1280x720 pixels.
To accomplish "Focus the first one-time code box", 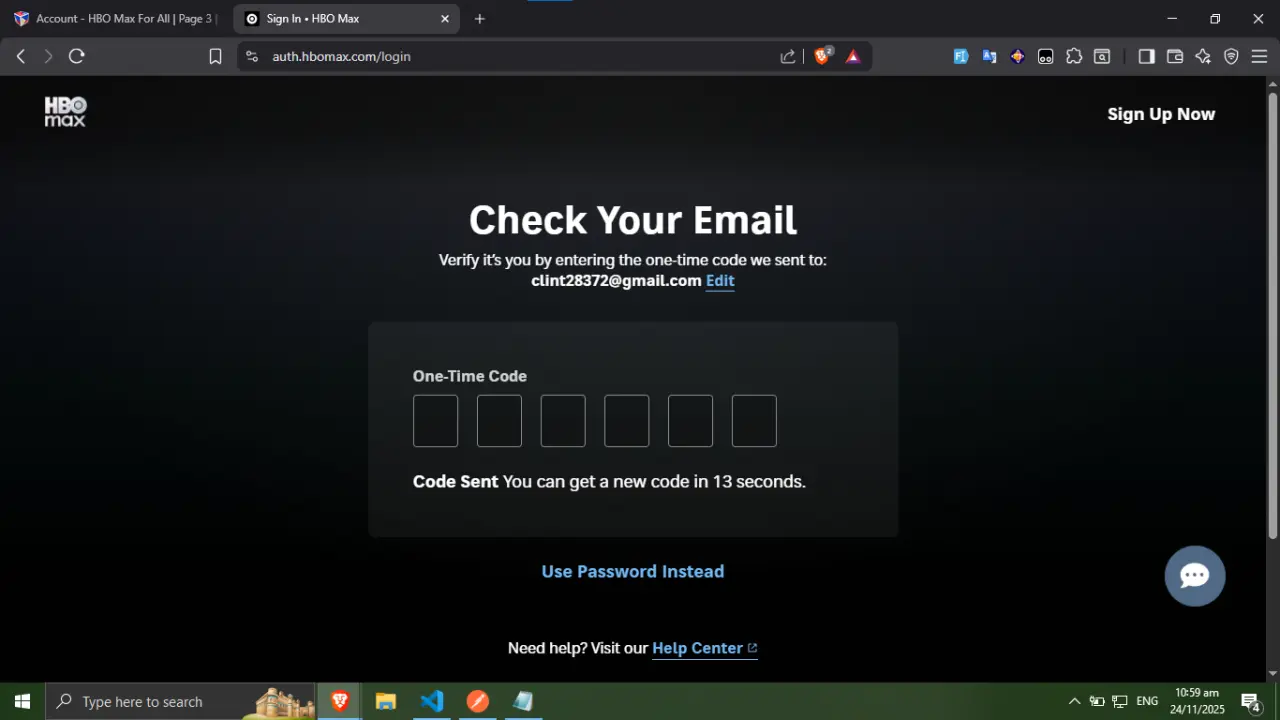I will (x=436, y=421).
